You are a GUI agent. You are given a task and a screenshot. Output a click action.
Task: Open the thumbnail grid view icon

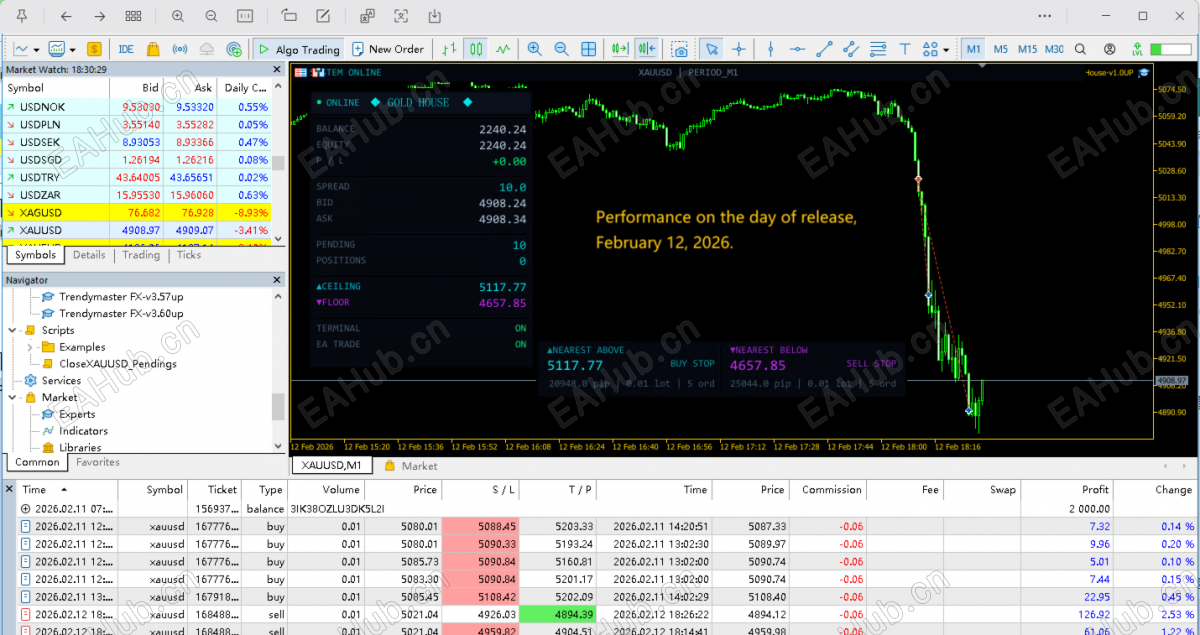pos(133,16)
